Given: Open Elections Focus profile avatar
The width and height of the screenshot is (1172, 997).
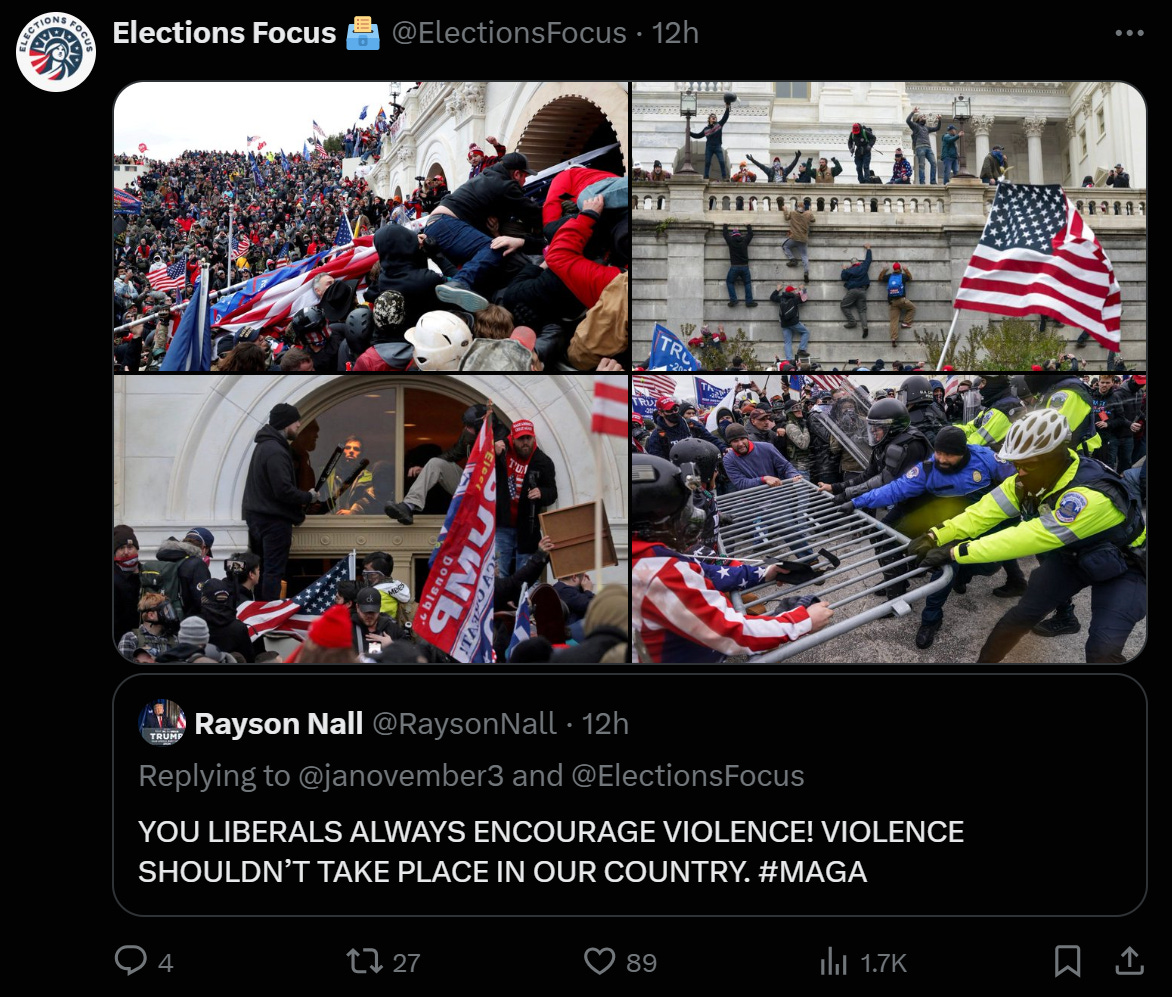Looking at the screenshot, I should pyautogui.click(x=56, y=52).
